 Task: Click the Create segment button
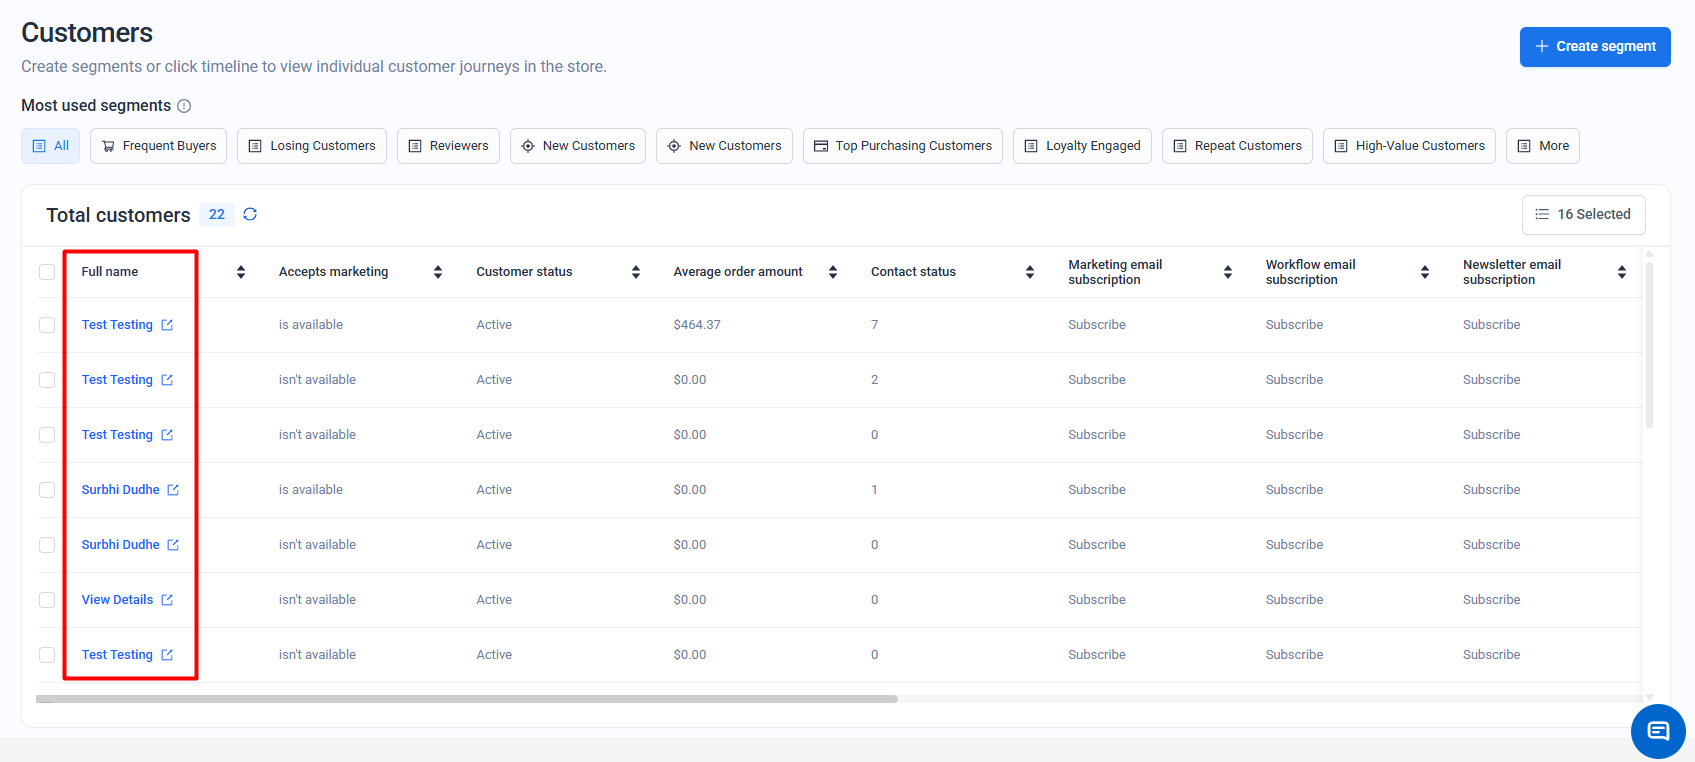pos(1594,47)
